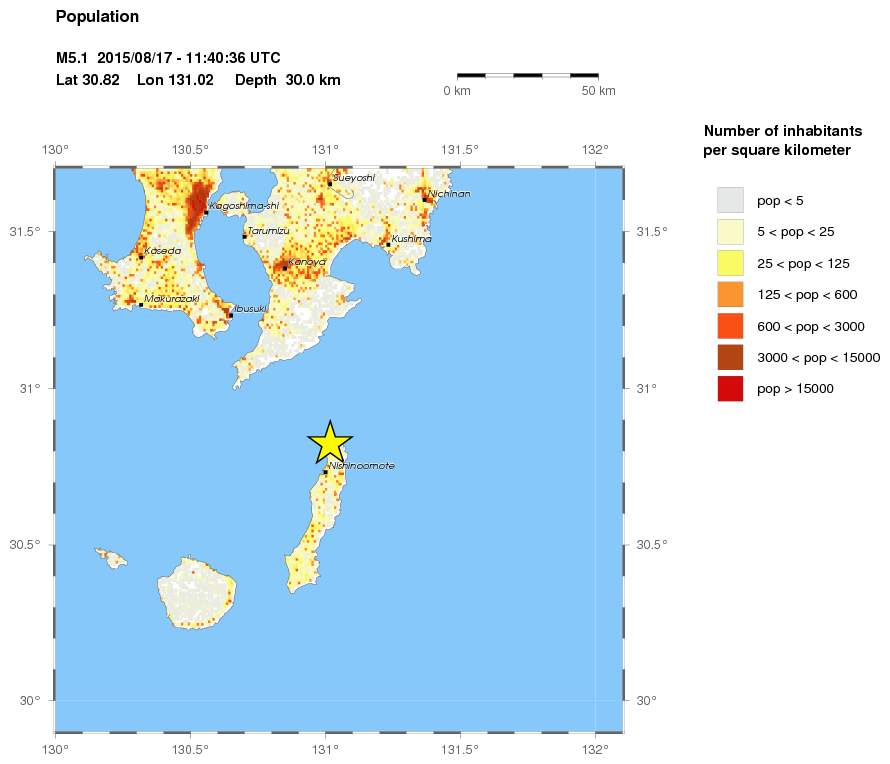The height and width of the screenshot is (764, 890).
Task: Select the '125 < pop < 600' orange swatch
Action: 730,294
